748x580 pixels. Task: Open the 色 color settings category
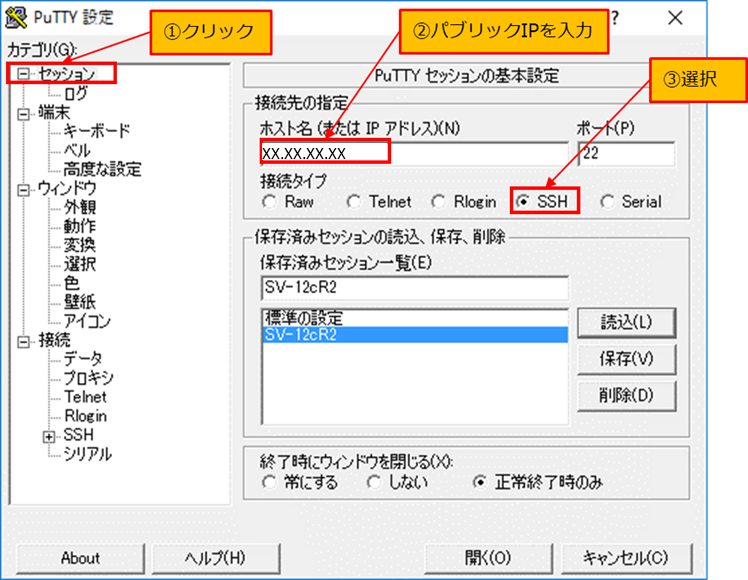click(x=71, y=283)
